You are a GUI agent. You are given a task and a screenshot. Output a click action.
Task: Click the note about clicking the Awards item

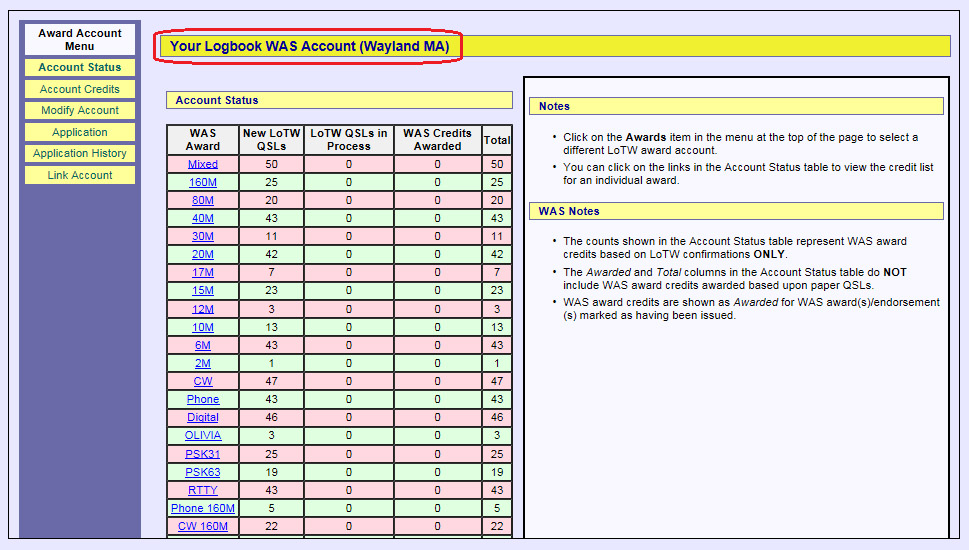[x=740, y=143]
